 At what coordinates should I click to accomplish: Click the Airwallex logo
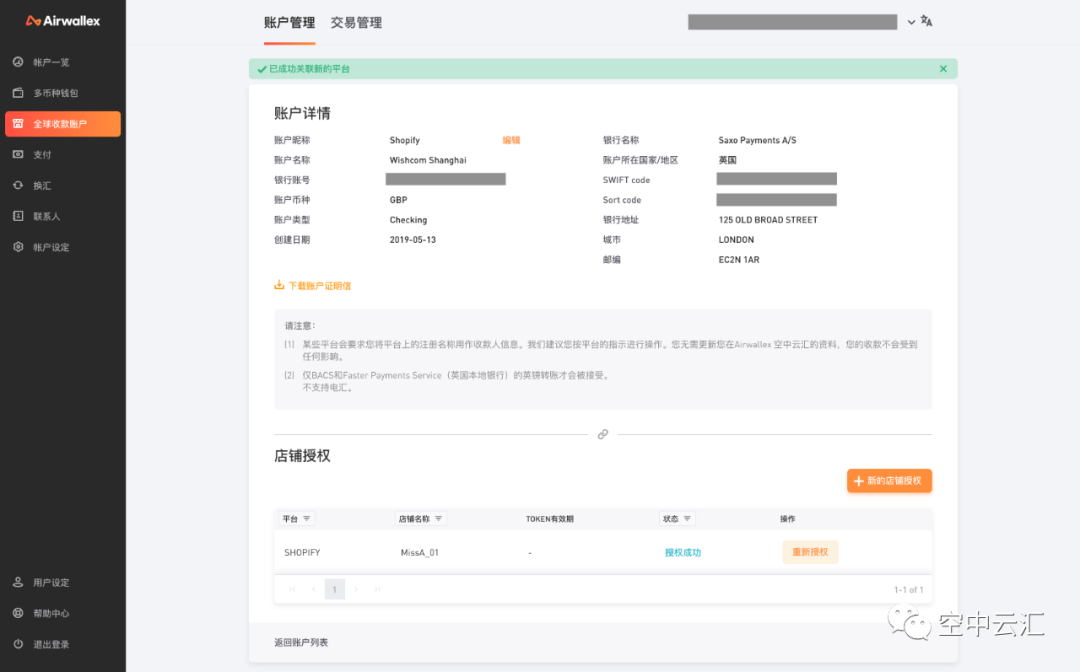pyautogui.click(x=62, y=21)
